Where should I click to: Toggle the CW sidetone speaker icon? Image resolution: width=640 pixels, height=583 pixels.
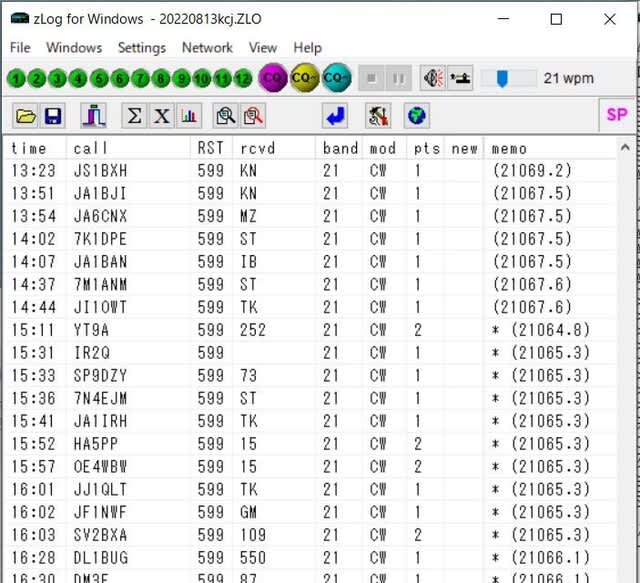(433, 78)
